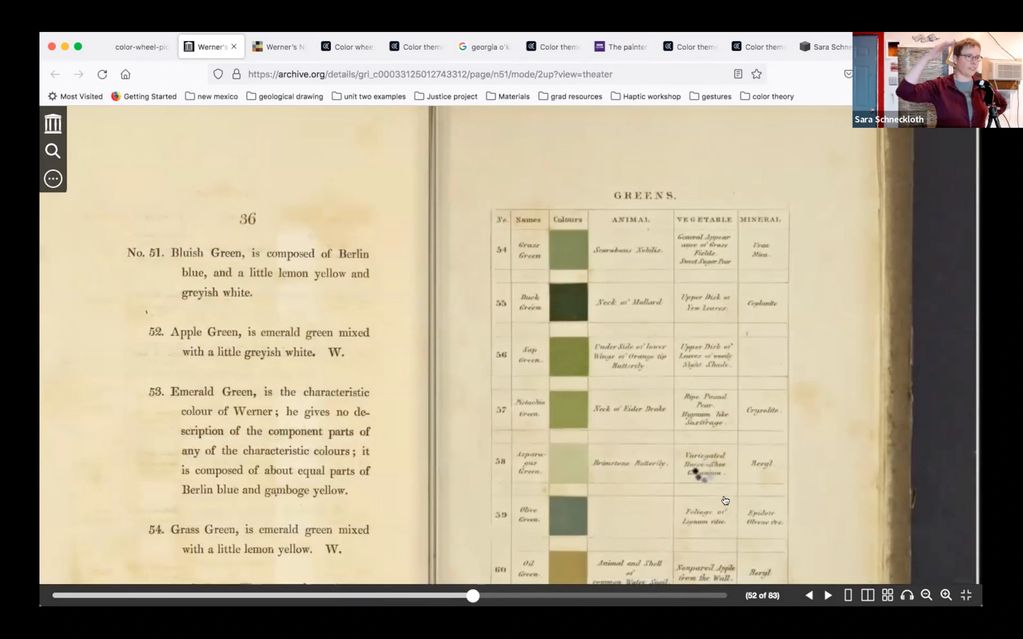The height and width of the screenshot is (639, 1023).
Task: Switch to two-page view
Action: pyautogui.click(x=867, y=595)
